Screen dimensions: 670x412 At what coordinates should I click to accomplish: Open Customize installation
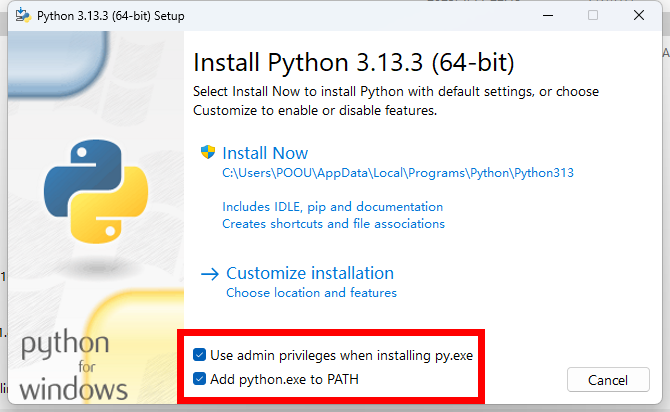pos(310,273)
